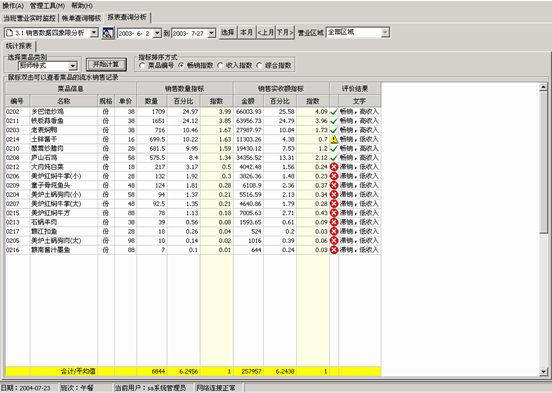
Task: Click the table scrollbar up arrow
Action: [x=543, y=87]
